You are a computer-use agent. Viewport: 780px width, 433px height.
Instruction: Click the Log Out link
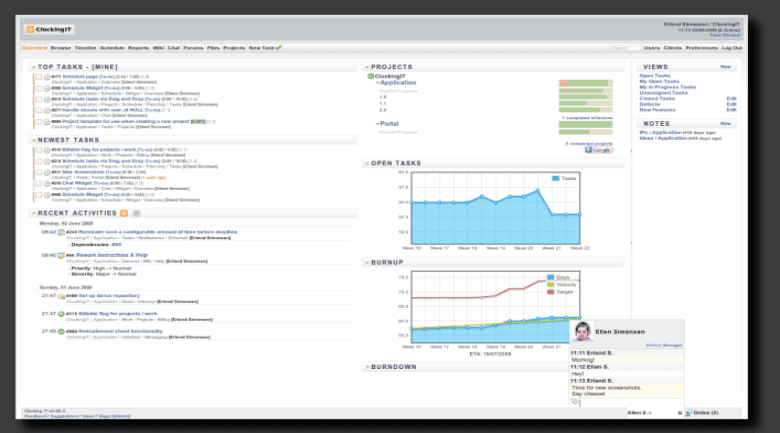[x=731, y=48]
